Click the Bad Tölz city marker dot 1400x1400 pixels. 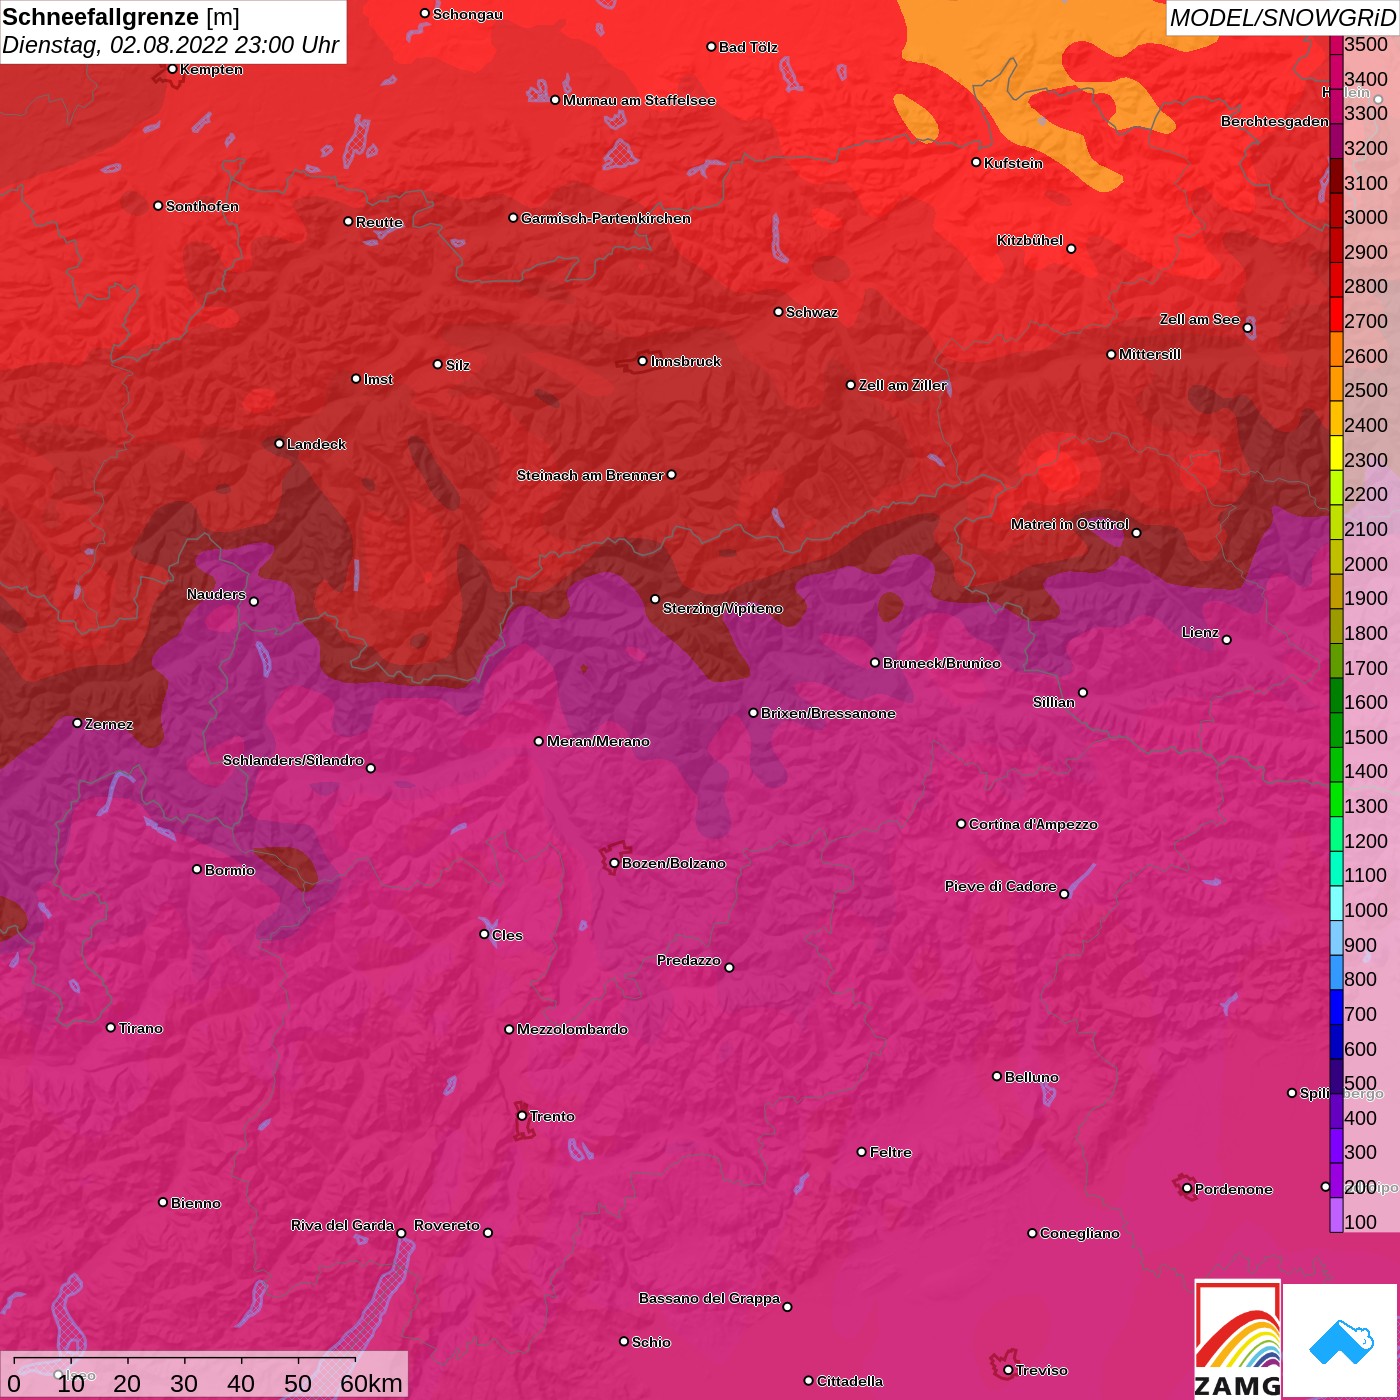click(711, 47)
